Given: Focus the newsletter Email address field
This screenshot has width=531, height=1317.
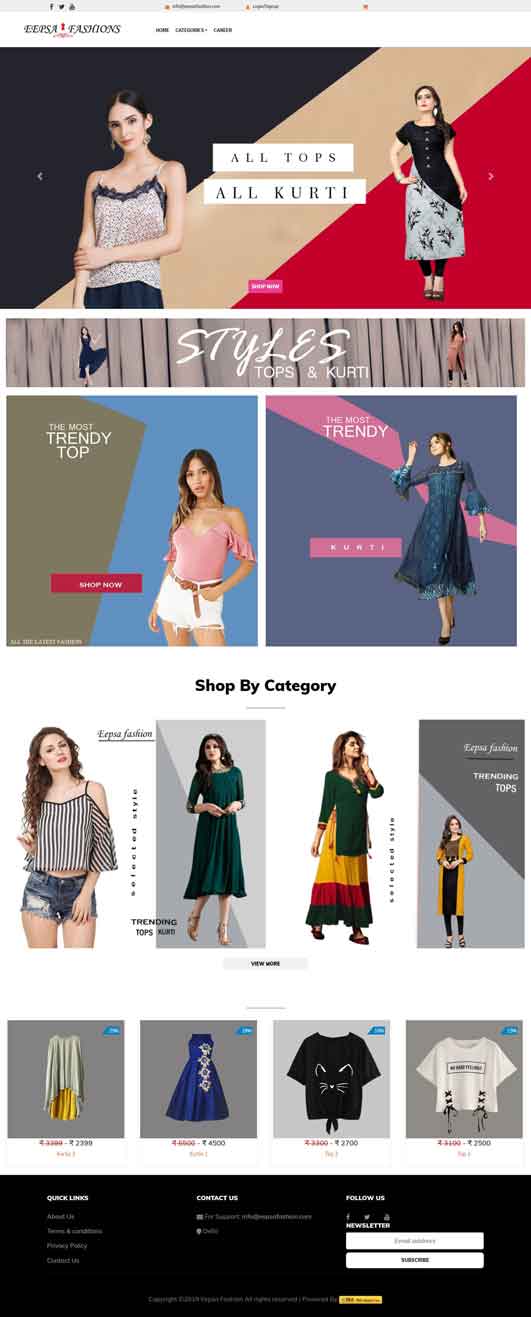Looking at the screenshot, I should click(415, 1240).
